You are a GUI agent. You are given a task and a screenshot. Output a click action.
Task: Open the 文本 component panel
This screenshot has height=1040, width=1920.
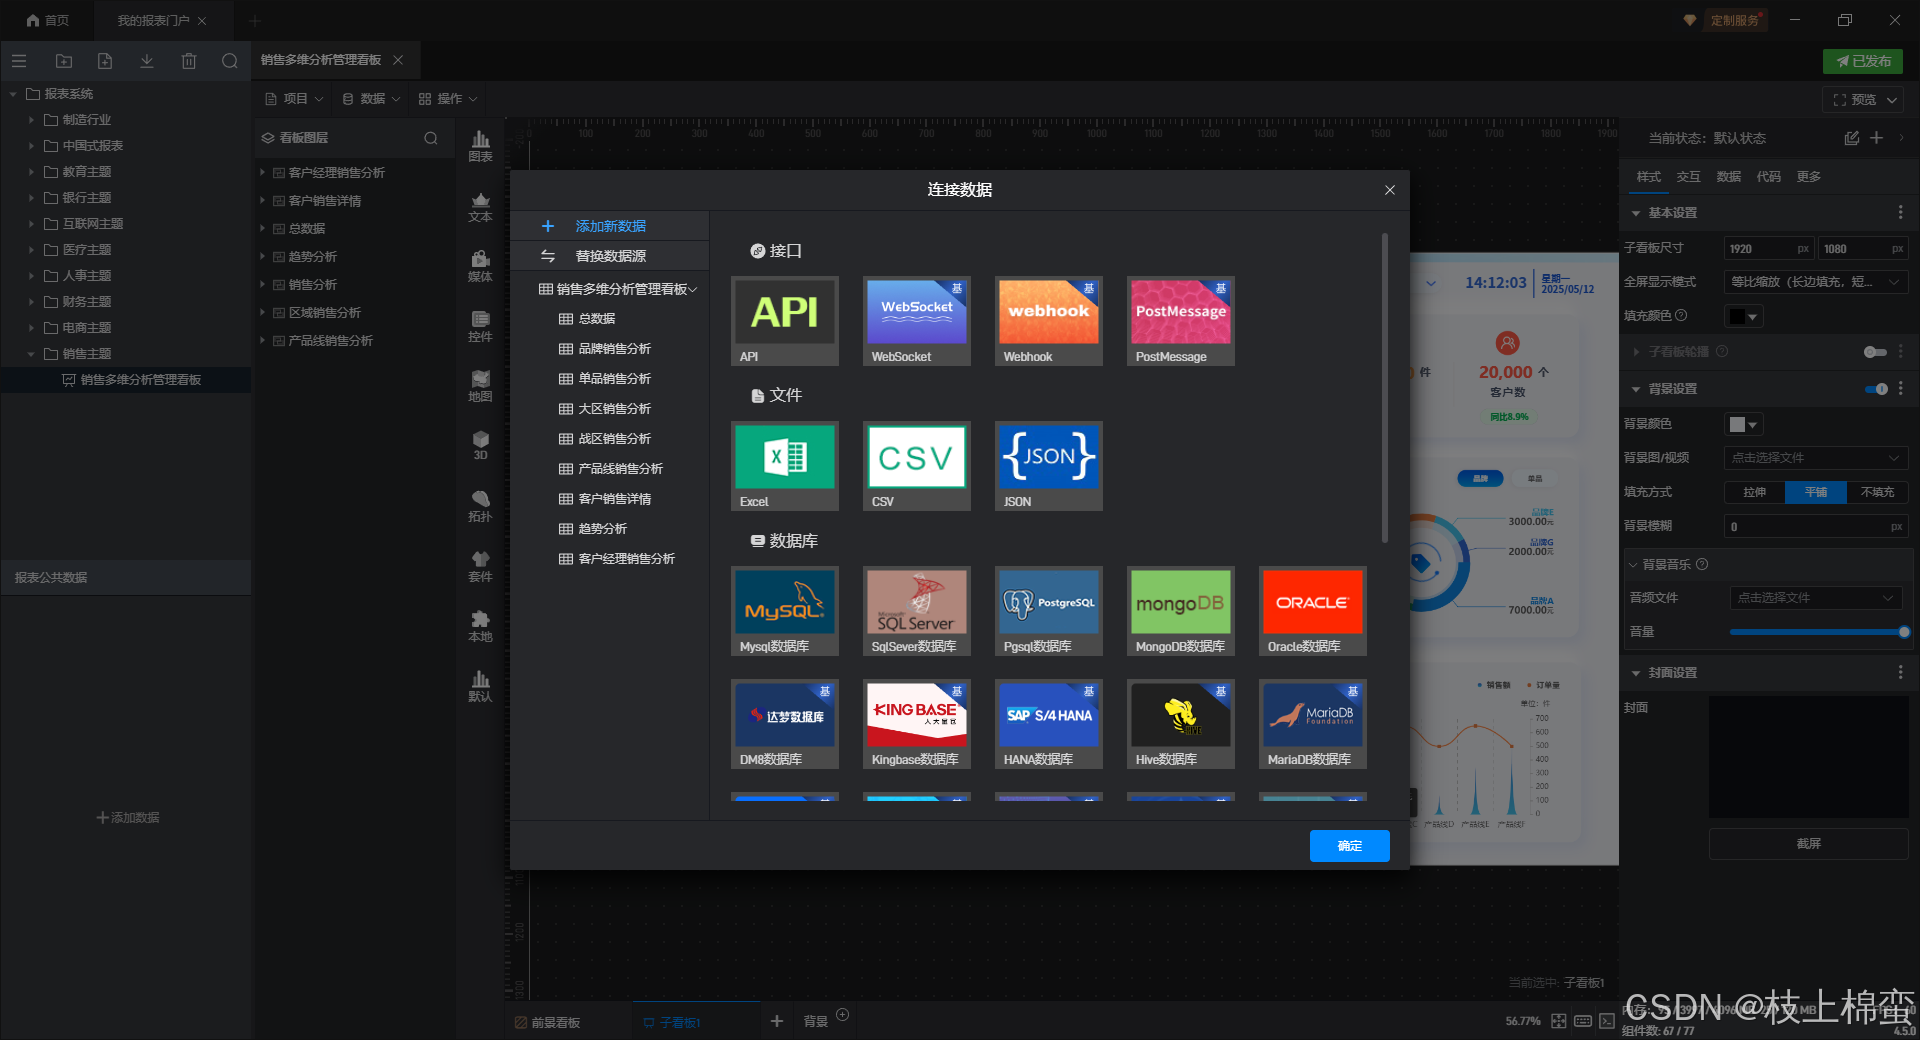(480, 206)
